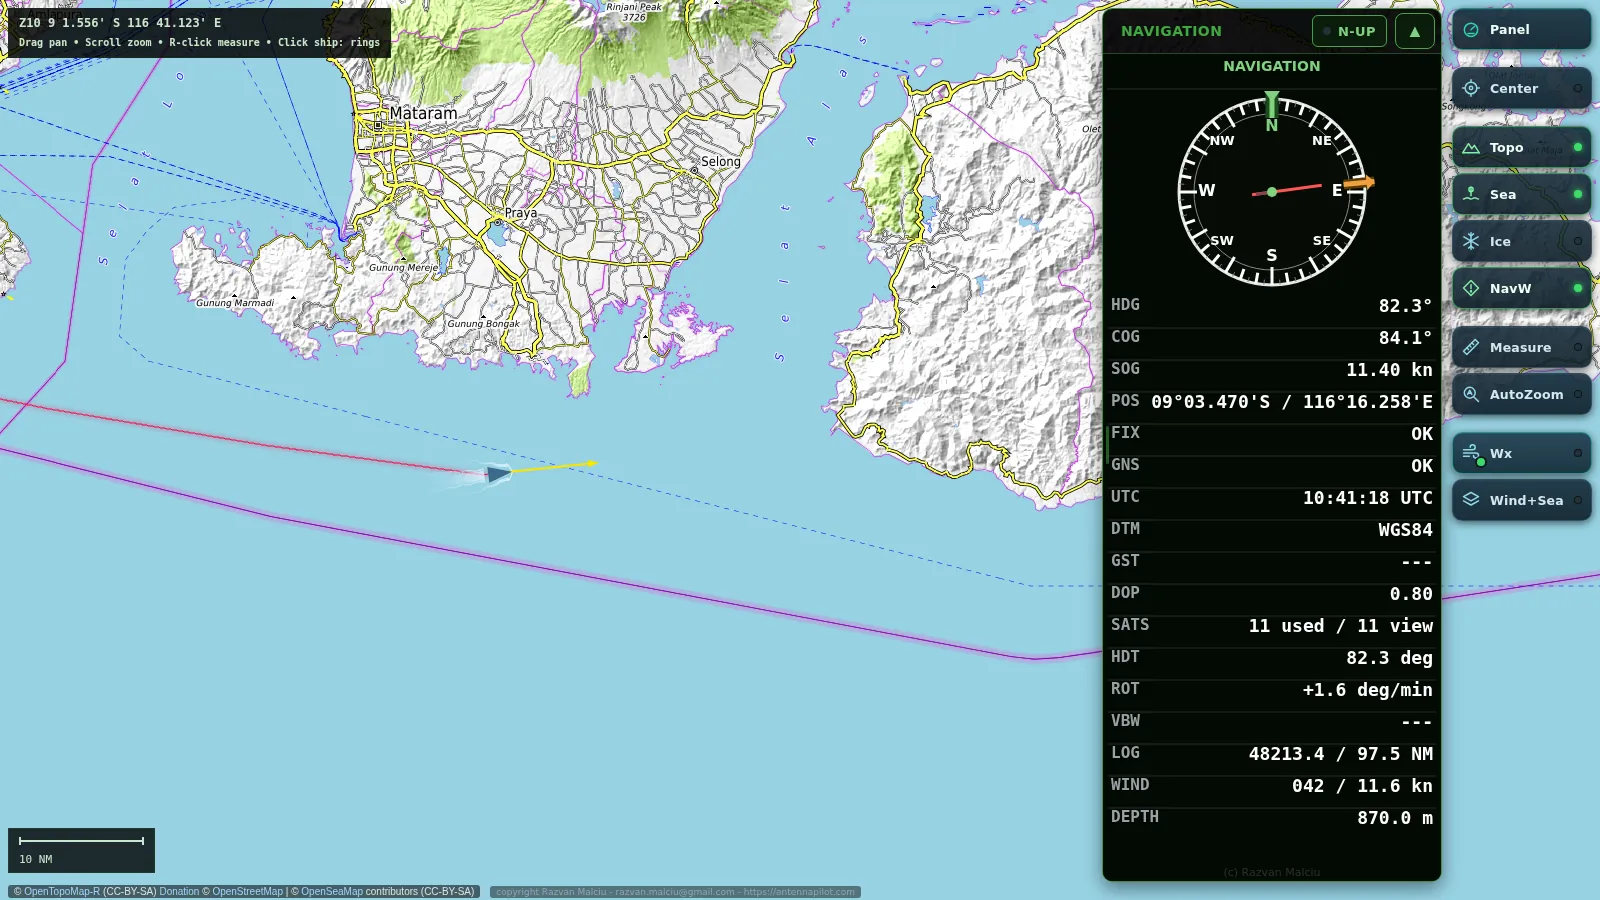
Task: Click the Ice snowflake icon
Action: click(1471, 241)
